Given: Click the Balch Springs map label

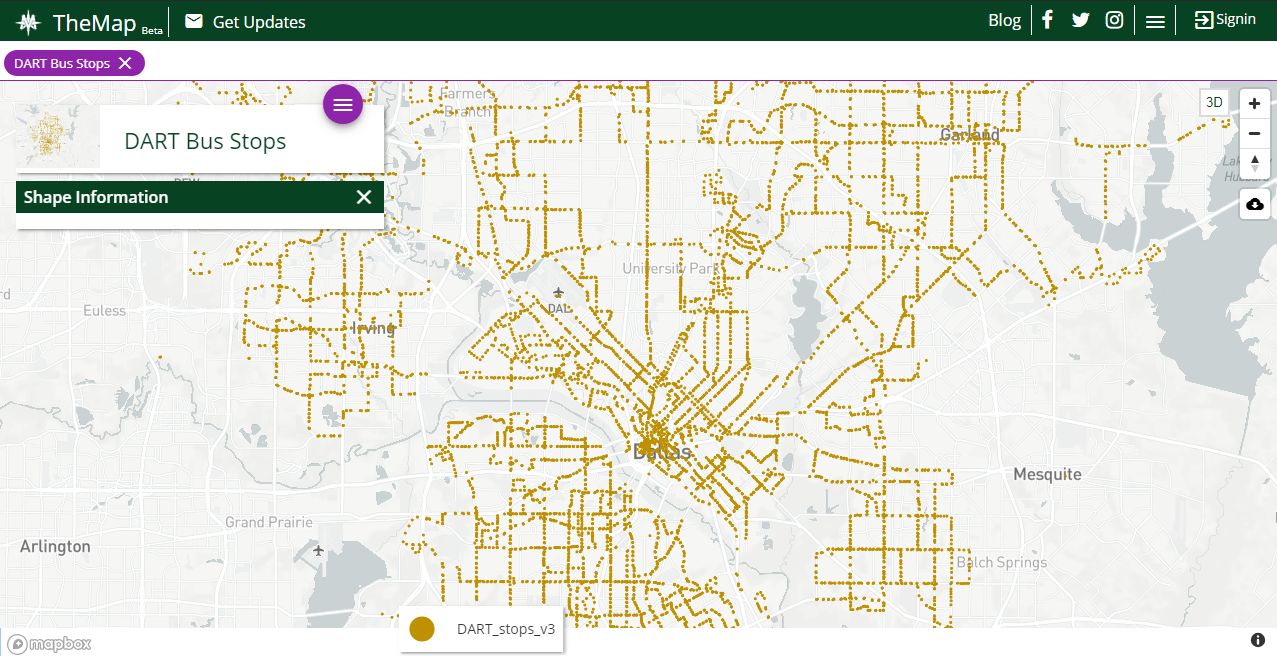Looking at the screenshot, I should 1002,562.
